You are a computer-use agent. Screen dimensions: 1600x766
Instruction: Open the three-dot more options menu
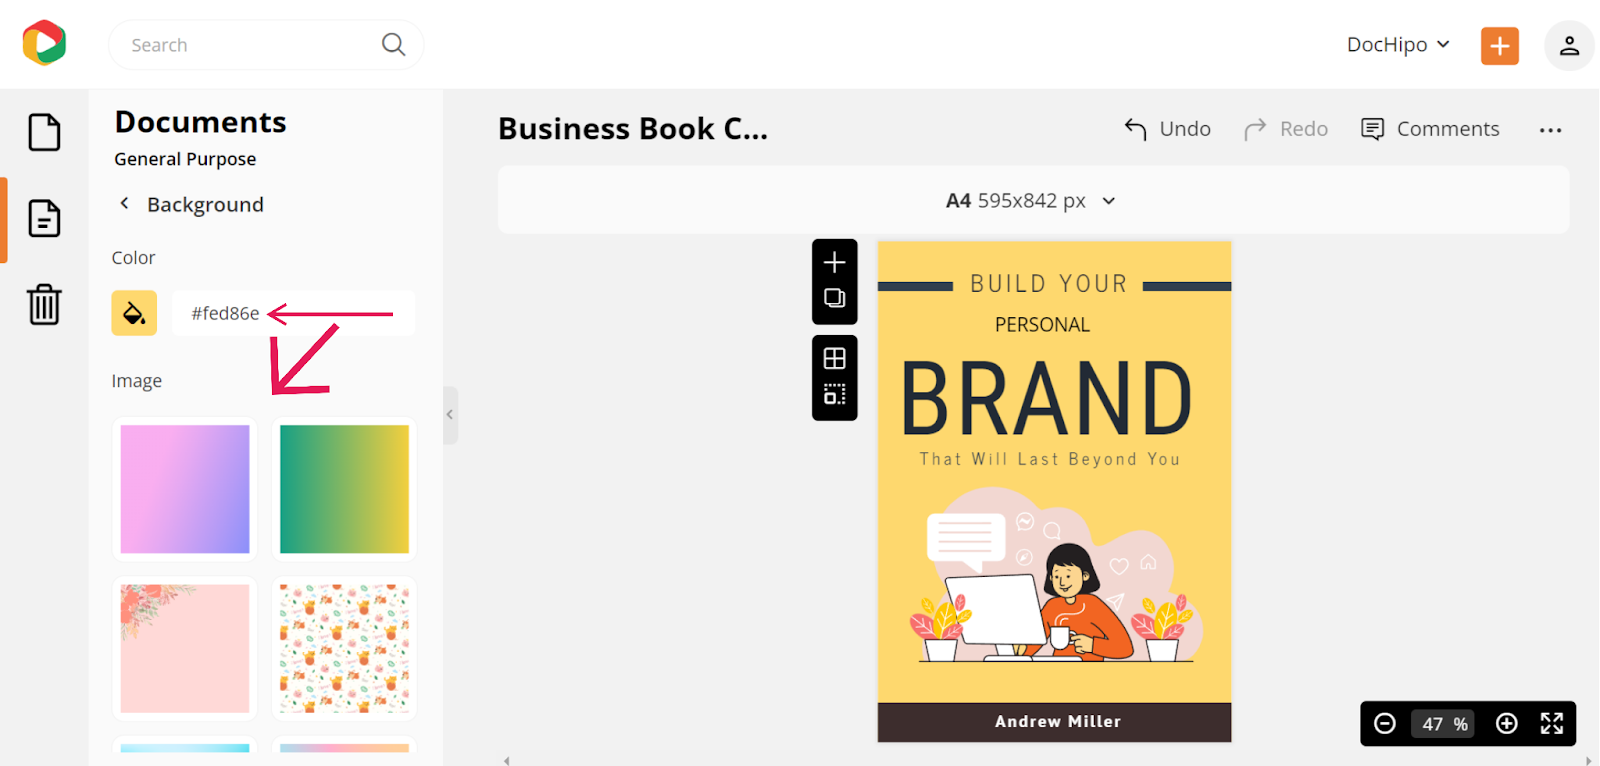tap(1550, 130)
